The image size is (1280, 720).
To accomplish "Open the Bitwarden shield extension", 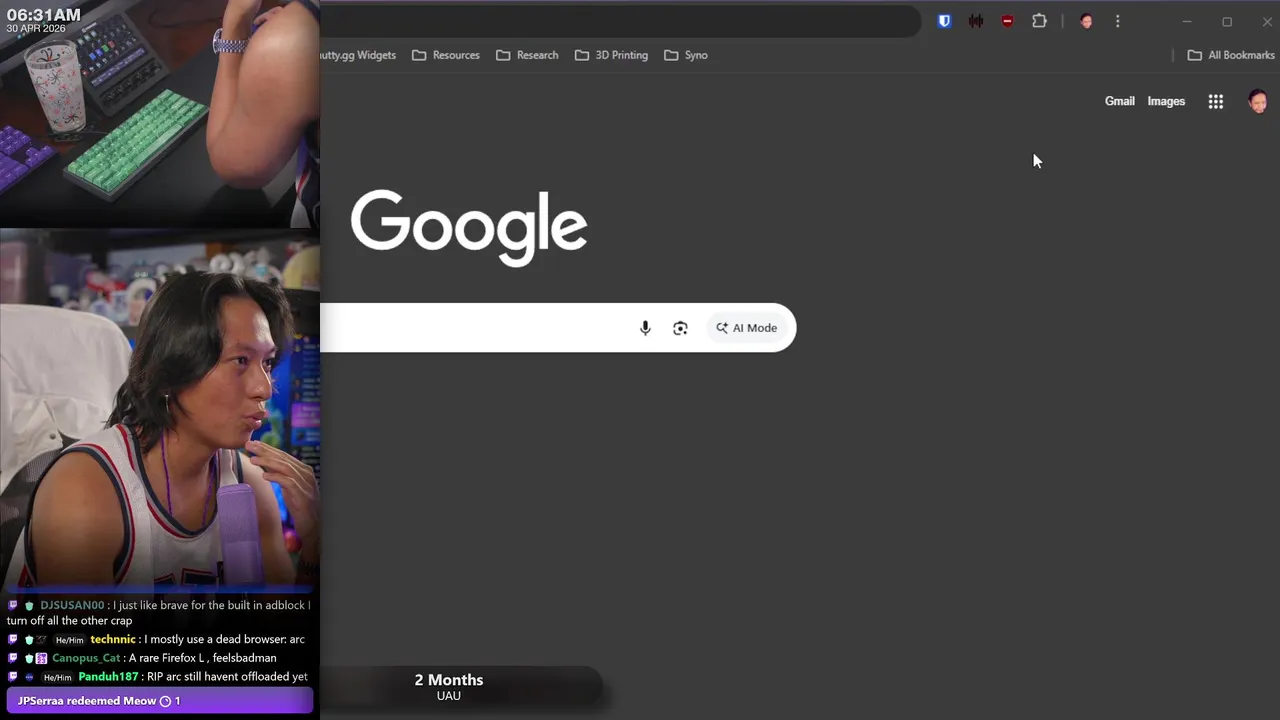I will pos(944,21).
